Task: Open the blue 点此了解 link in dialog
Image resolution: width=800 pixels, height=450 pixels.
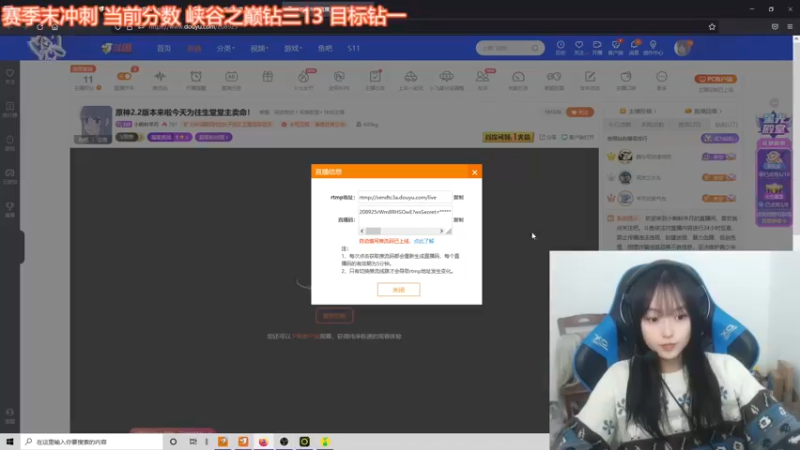Action: (423, 241)
